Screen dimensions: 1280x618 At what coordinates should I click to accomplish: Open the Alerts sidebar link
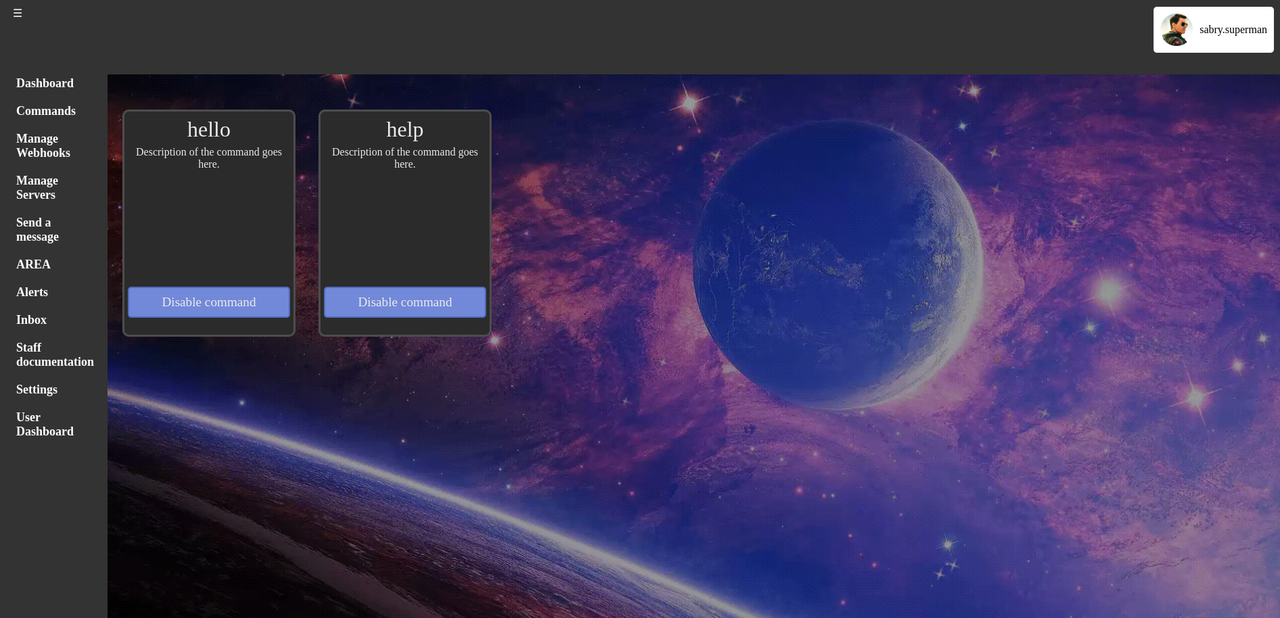(x=32, y=292)
